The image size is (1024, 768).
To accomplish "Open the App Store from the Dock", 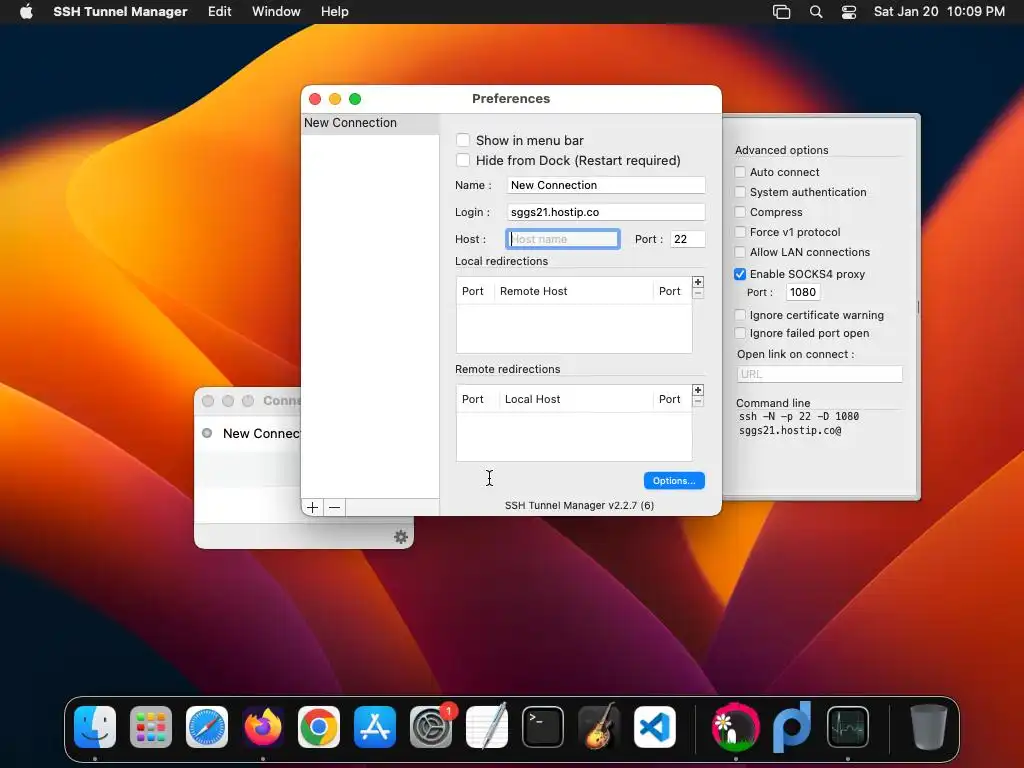I will [375, 727].
